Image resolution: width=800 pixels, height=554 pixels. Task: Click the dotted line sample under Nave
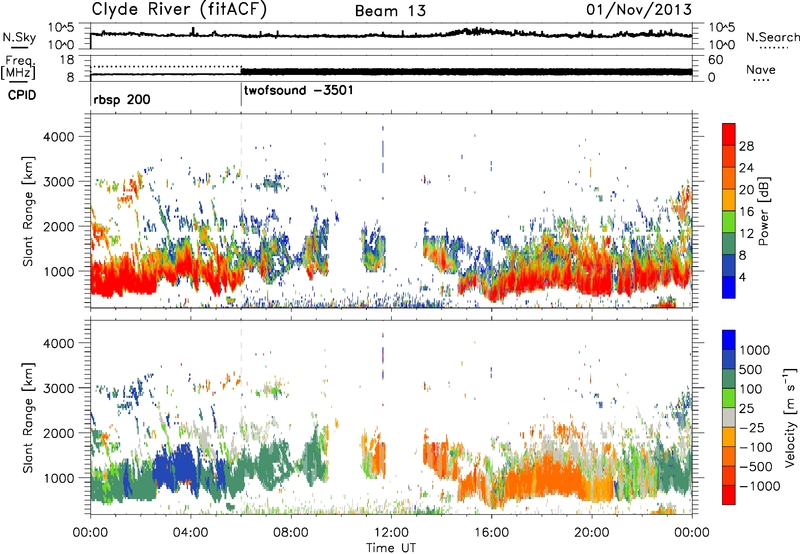[761, 81]
